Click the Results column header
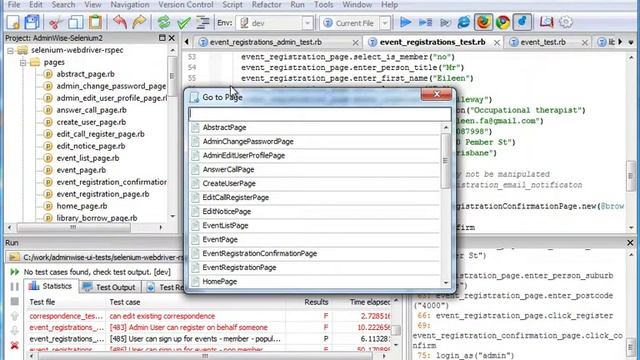The image size is (640, 360). [316, 302]
